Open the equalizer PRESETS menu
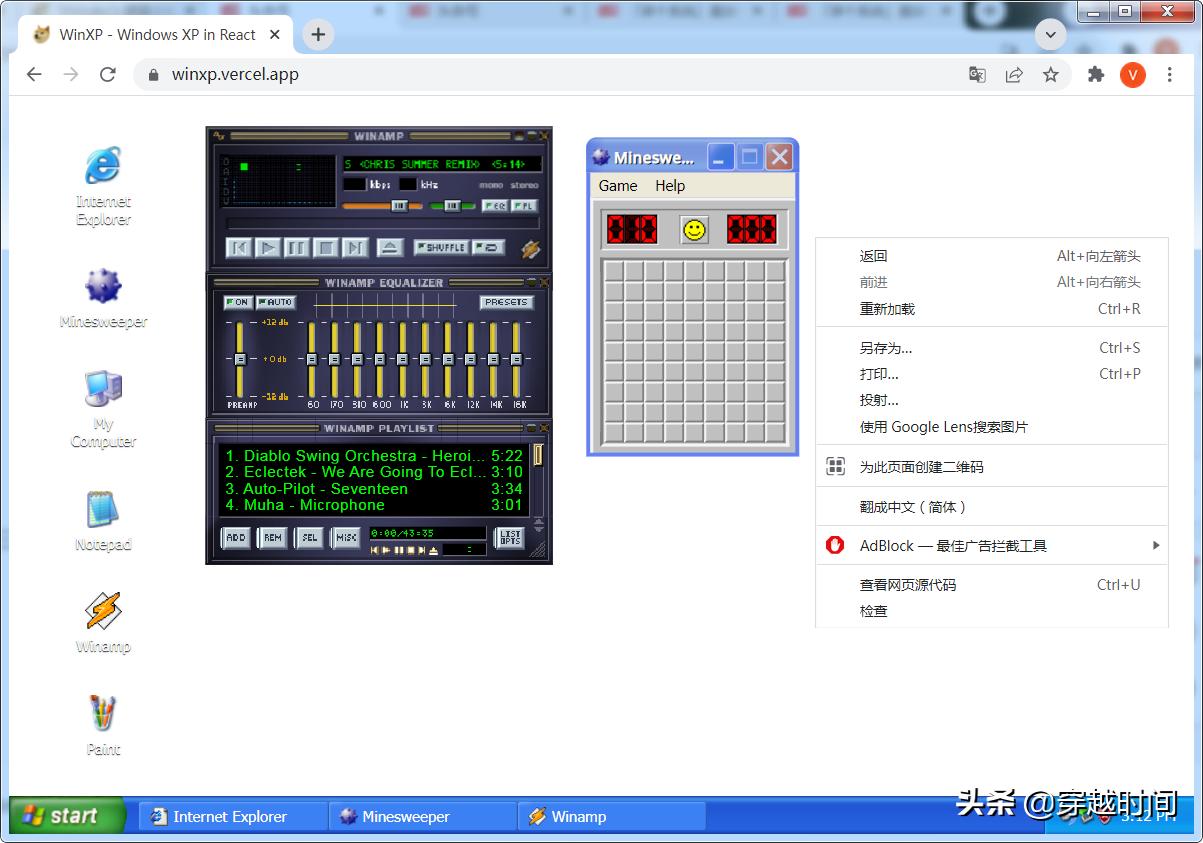This screenshot has width=1203, height=843. pos(506,302)
